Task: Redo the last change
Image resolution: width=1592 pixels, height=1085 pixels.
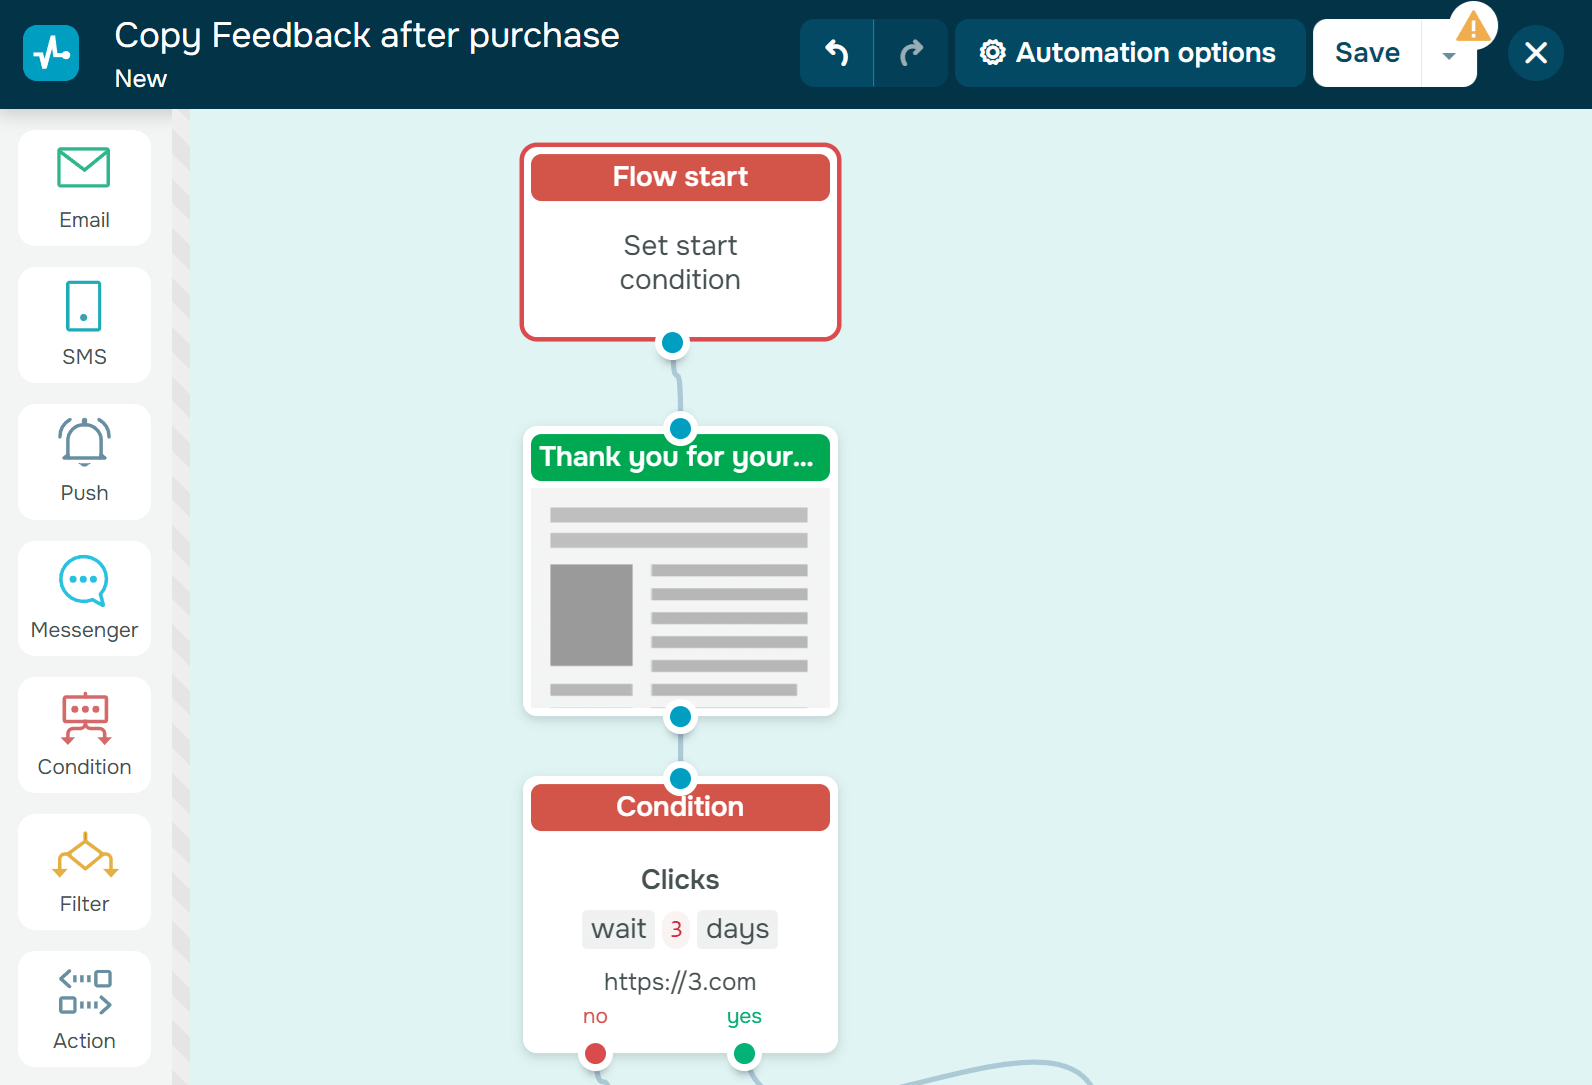Action: [x=911, y=53]
